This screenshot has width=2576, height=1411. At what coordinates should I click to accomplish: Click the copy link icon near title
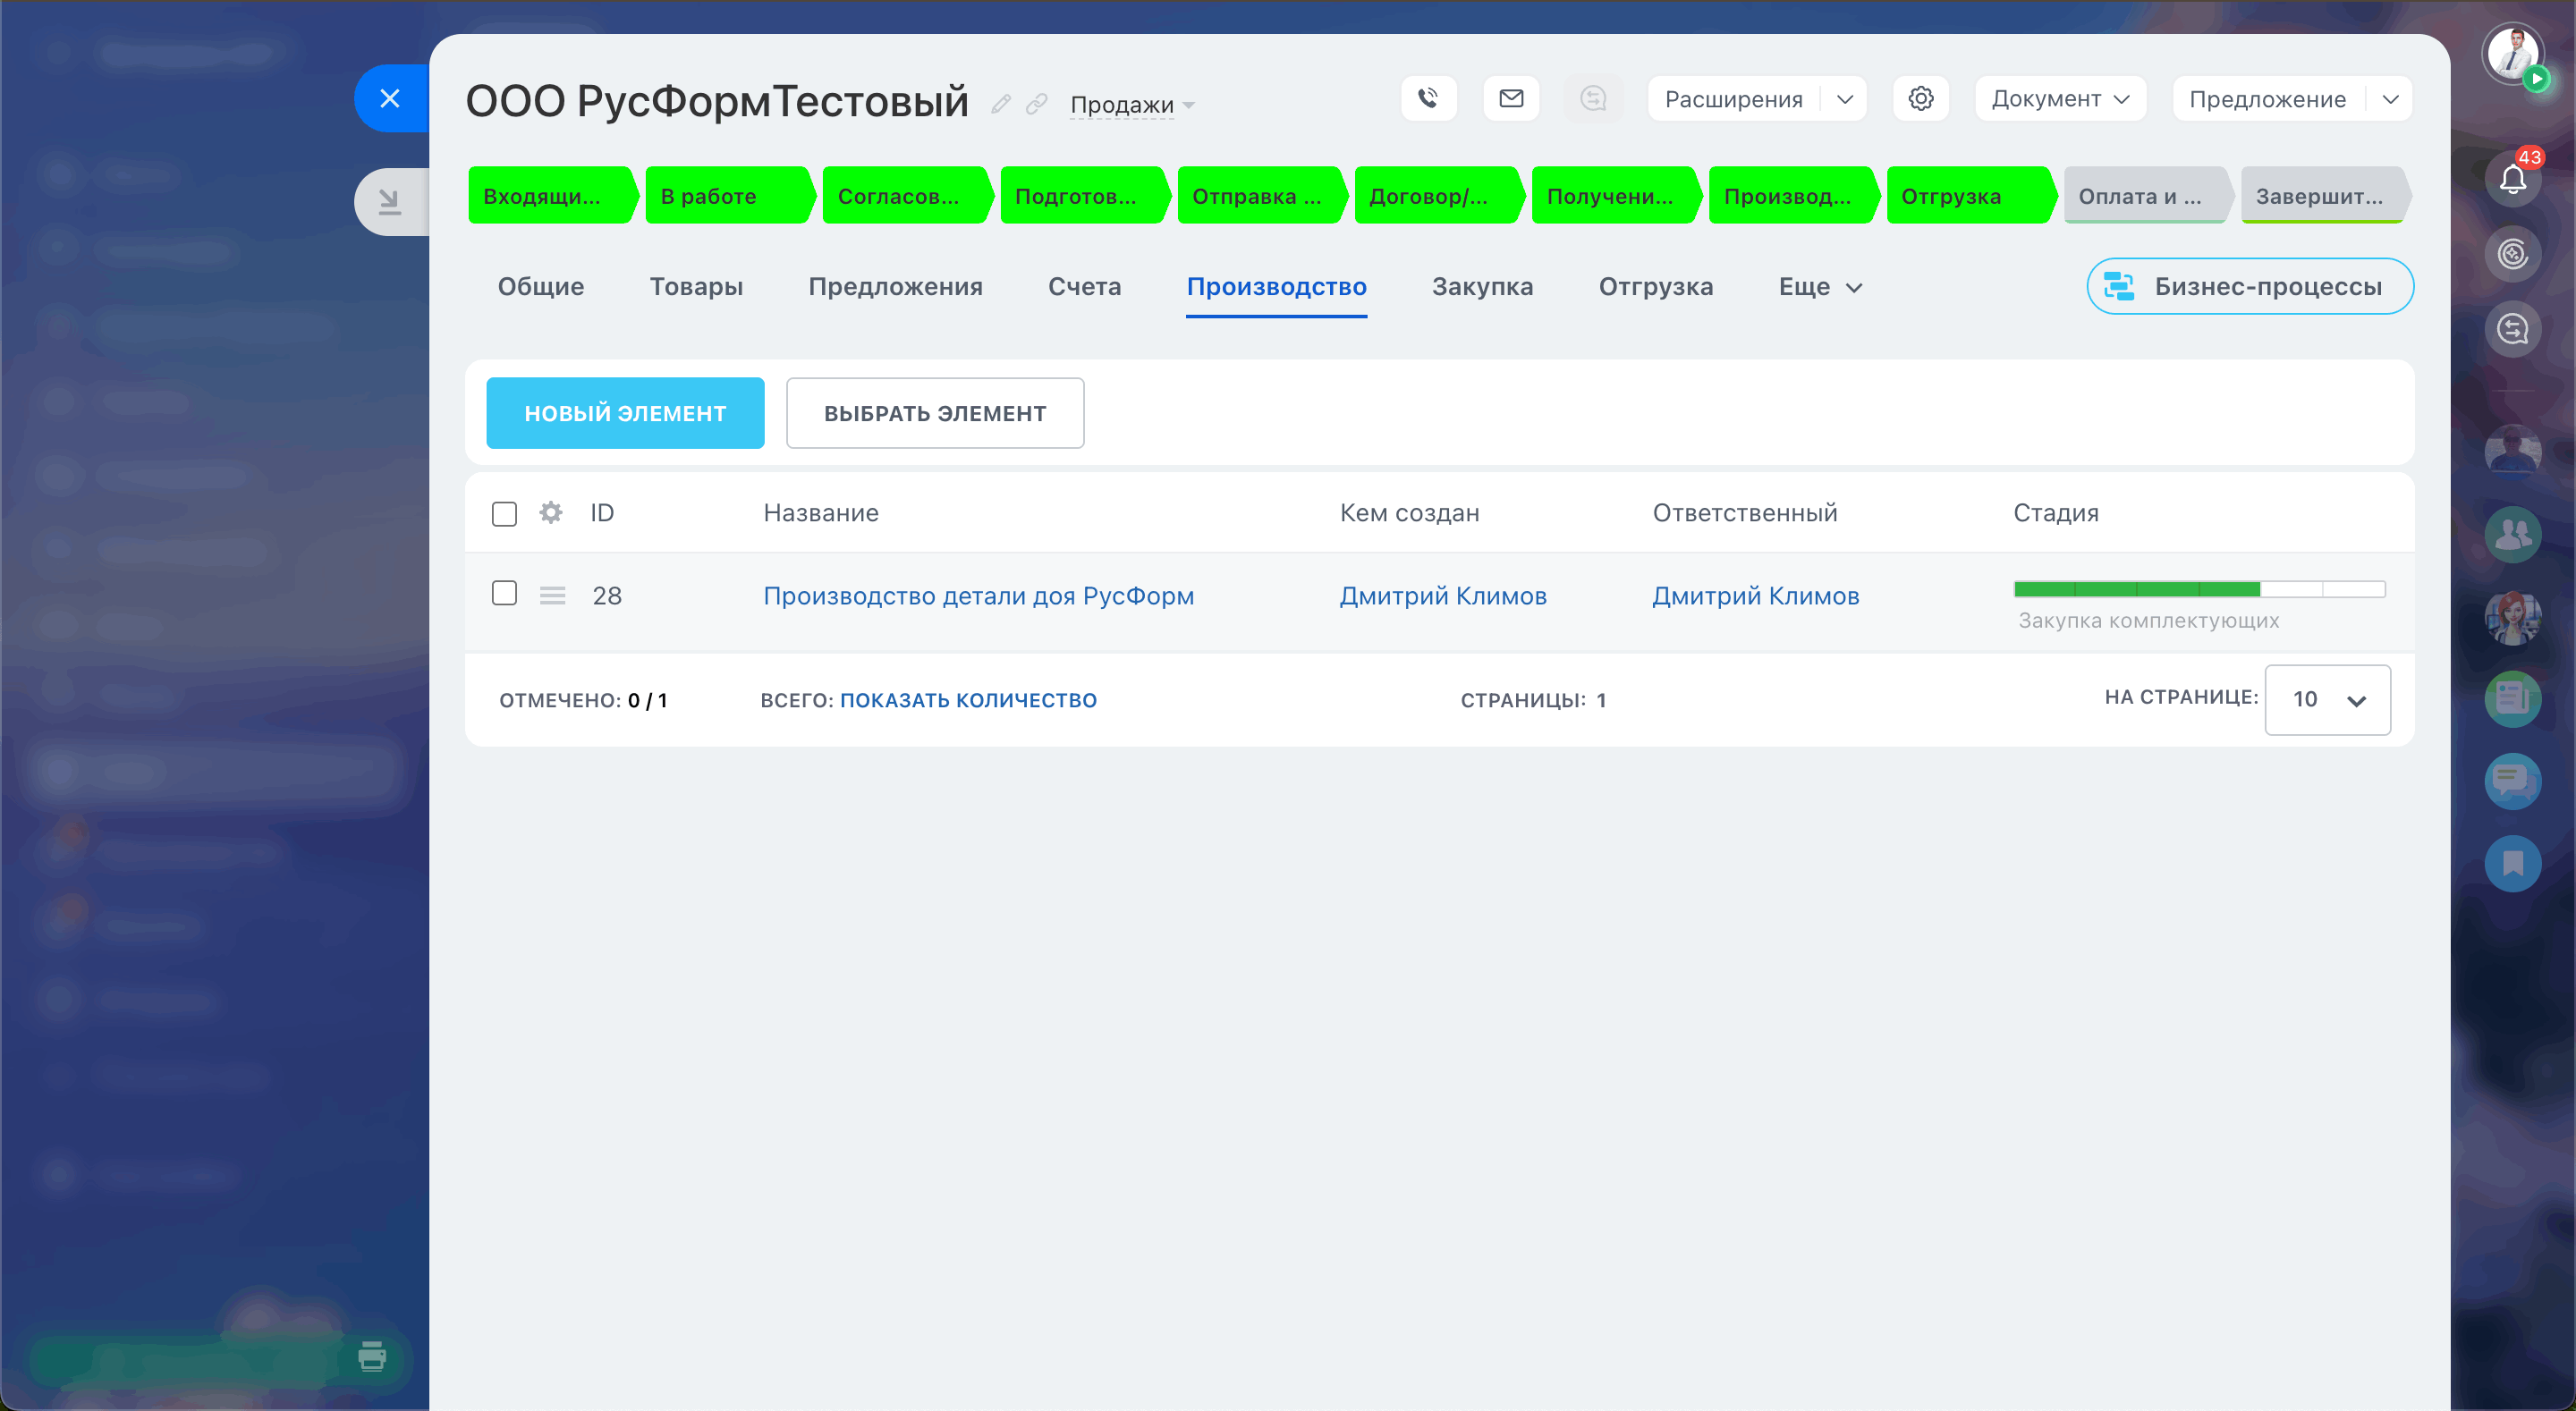point(1037,104)
